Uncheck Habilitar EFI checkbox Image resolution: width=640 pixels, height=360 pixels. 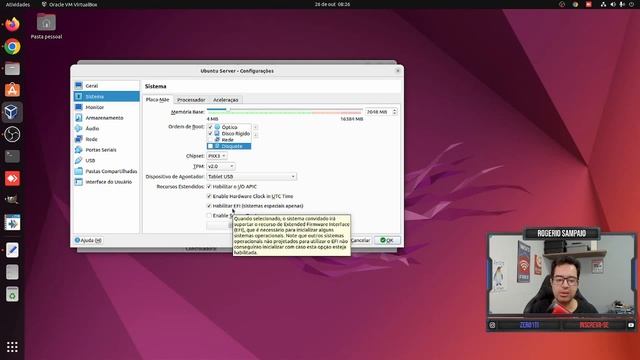tap(209, 206)
